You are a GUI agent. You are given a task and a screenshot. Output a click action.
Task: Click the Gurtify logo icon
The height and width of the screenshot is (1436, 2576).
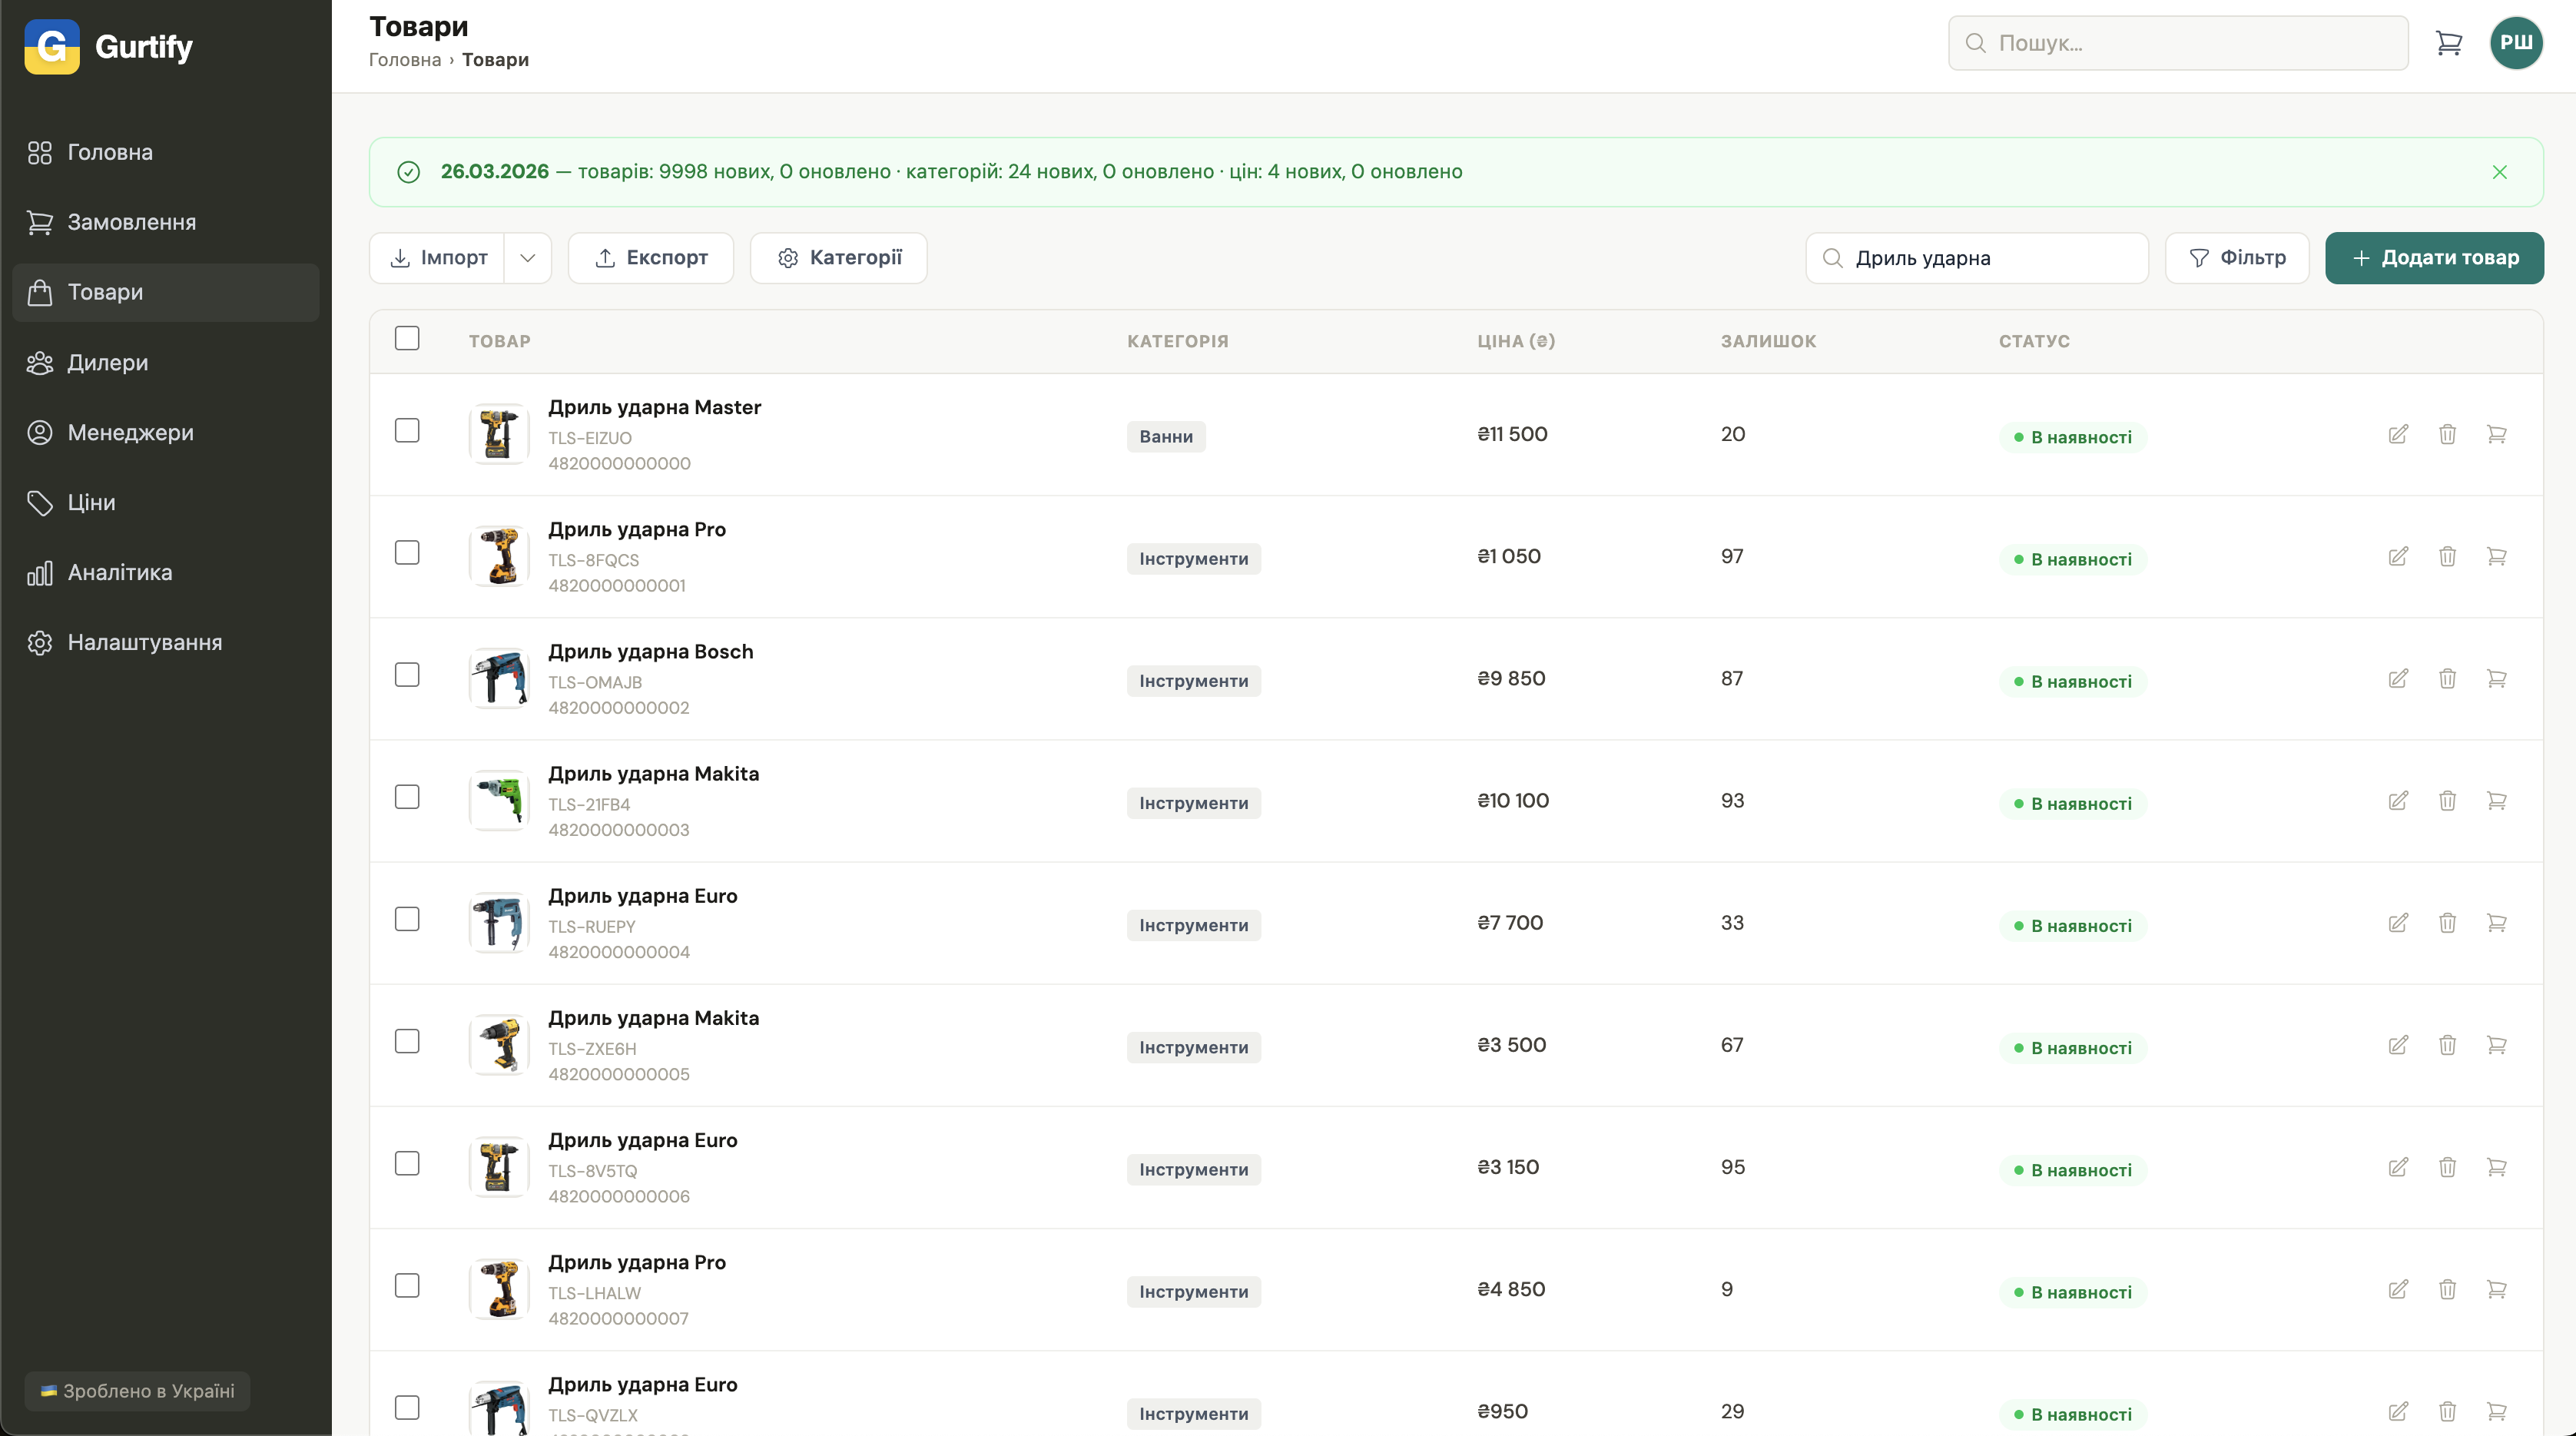pos(52,46)
